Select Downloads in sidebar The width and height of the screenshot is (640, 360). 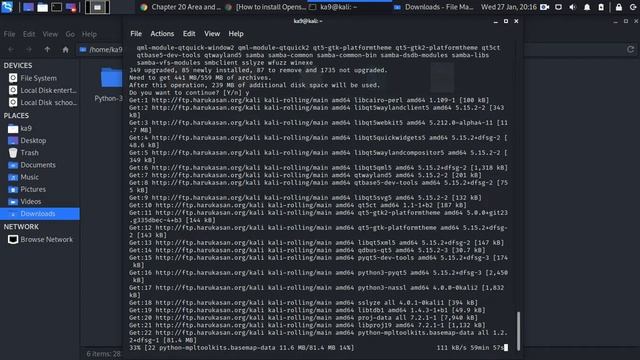tap(40, 214)
